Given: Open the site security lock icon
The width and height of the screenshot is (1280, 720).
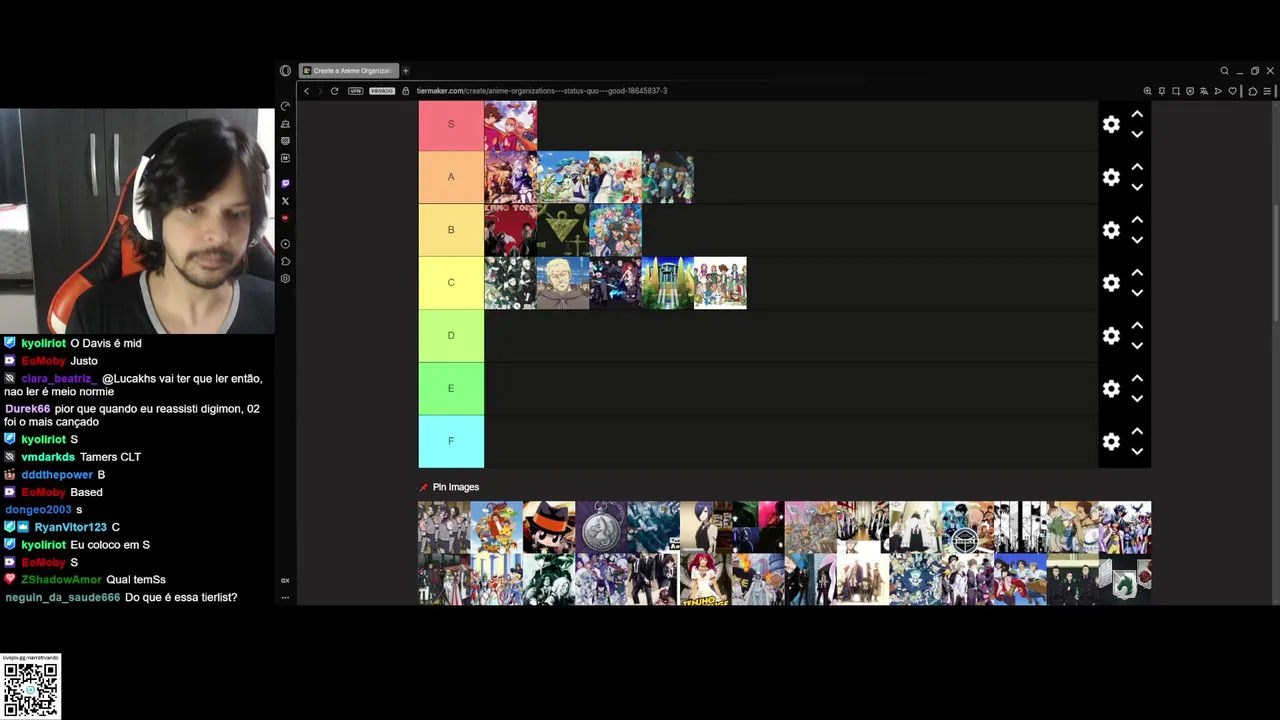Looking at the screenshot, I should click(406, 91).
